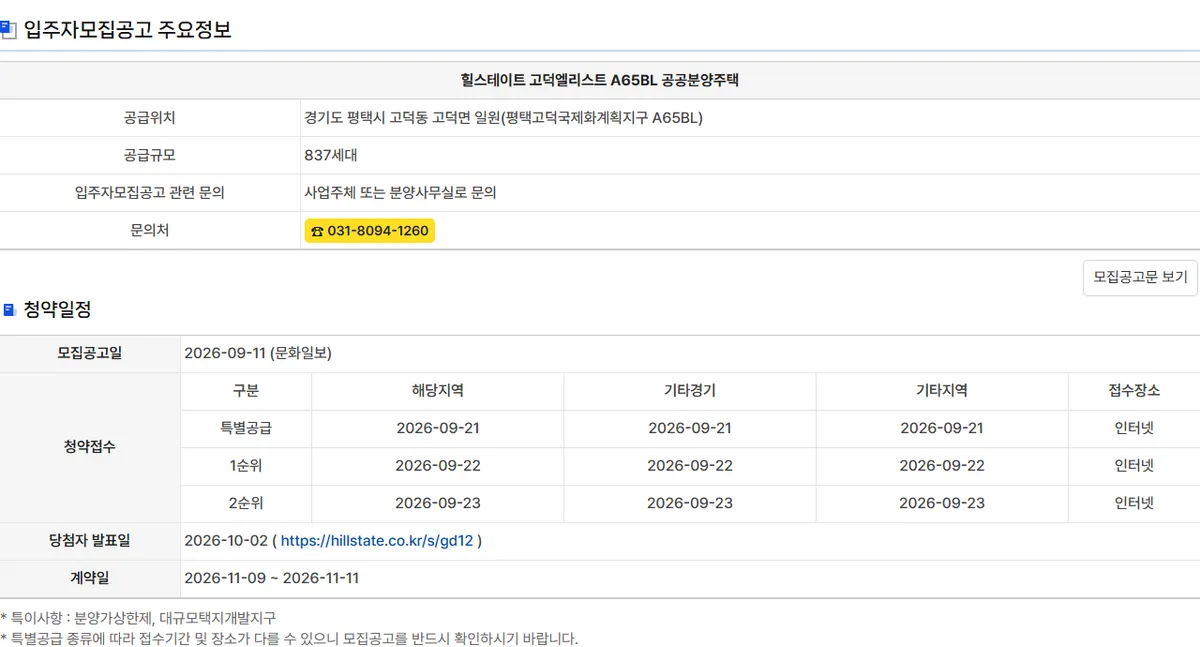
Task: Click 인터넷 in the 특별공급 row
Action: click(x=1134, y=428)
